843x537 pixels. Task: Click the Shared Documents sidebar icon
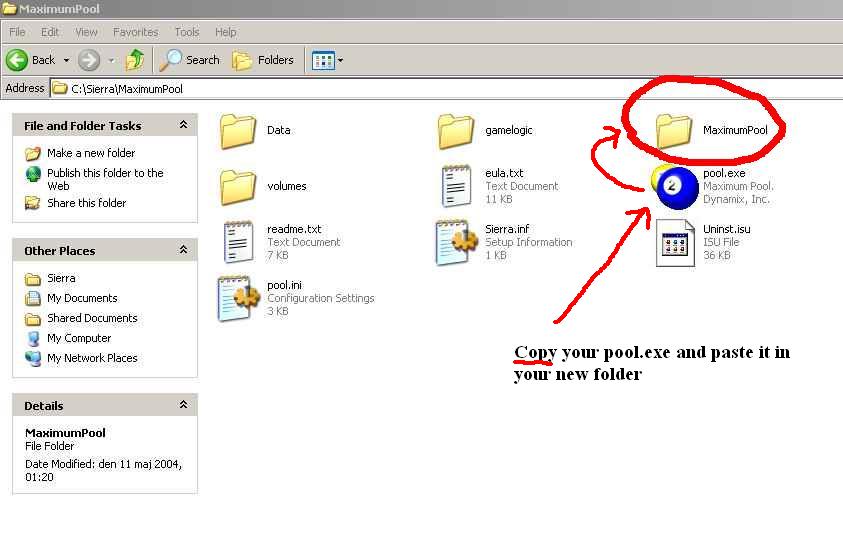[33, 319]
